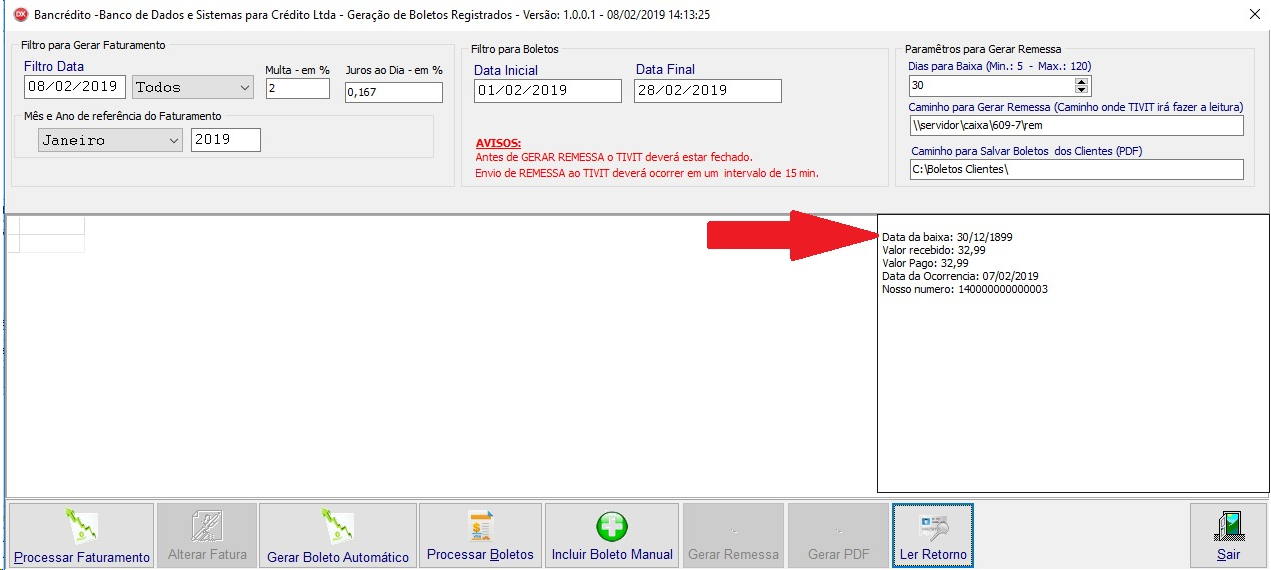Viewport: 1271px width, 570px height.
Task: Click the Processar Faturamento button
Action: 82,536
